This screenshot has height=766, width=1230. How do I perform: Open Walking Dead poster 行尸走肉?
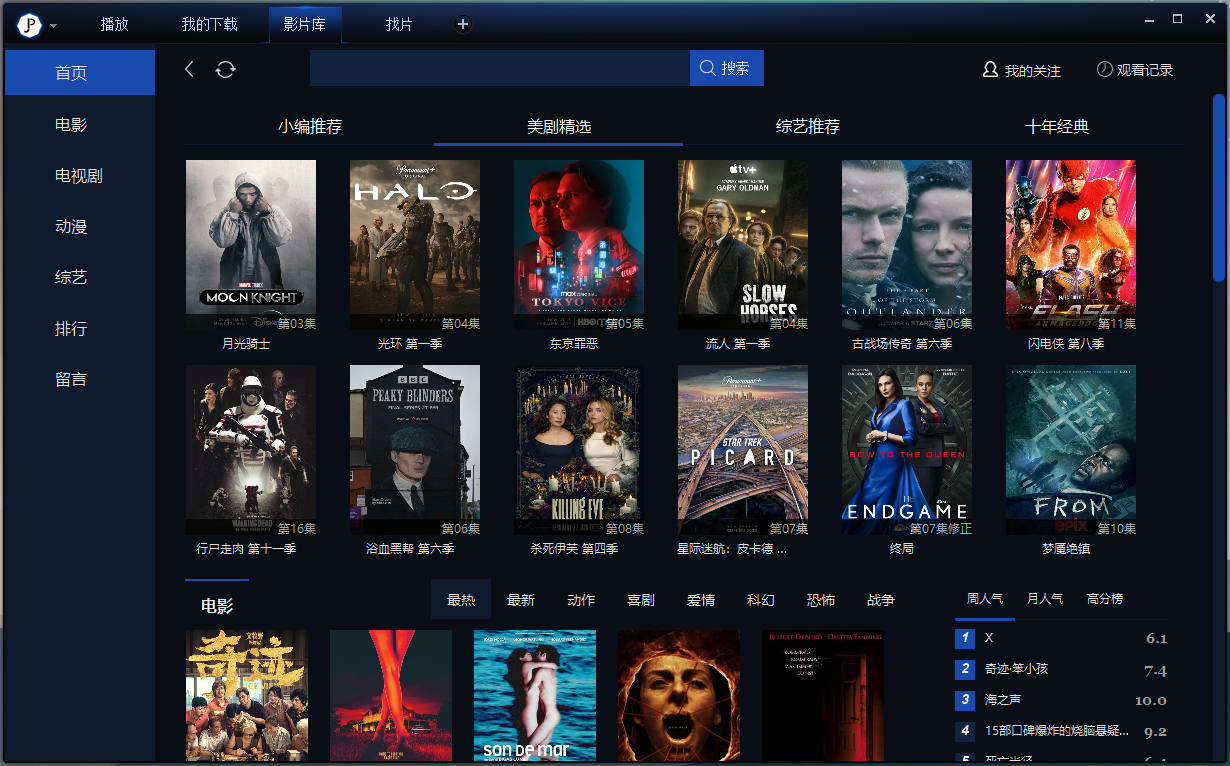(251, 450)
